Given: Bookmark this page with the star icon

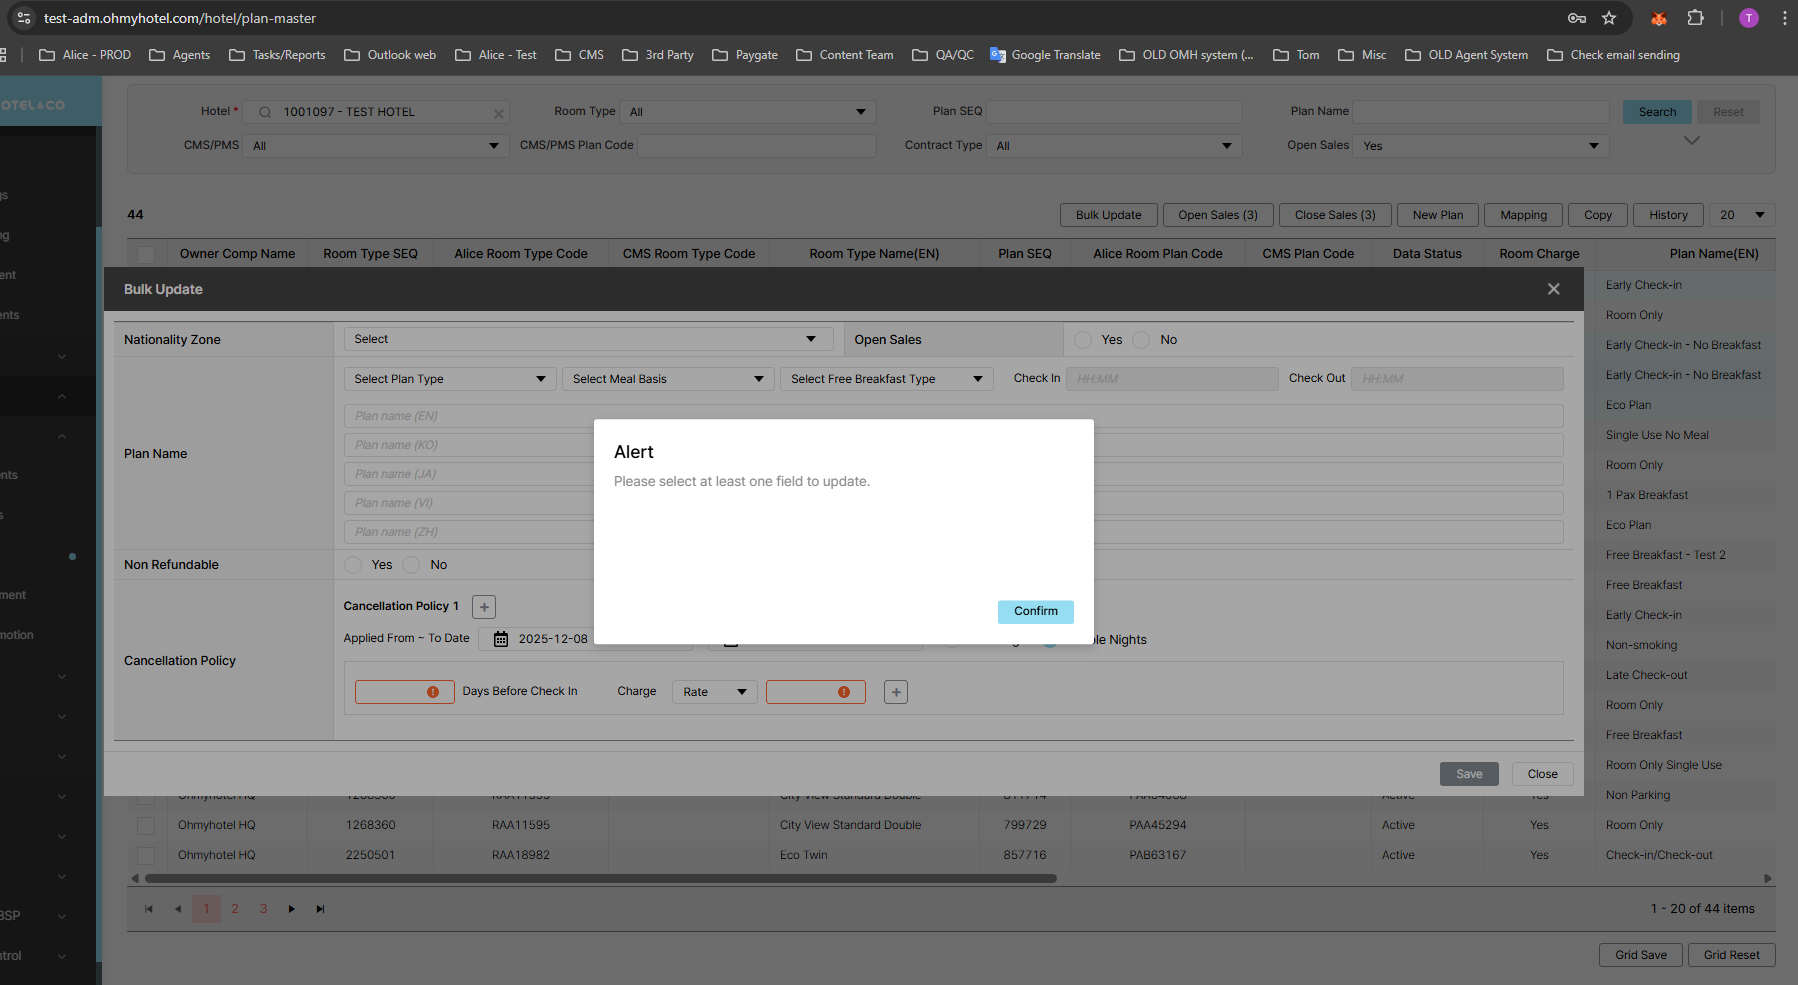Looking at the screenshot, I should coord(1609,18).
